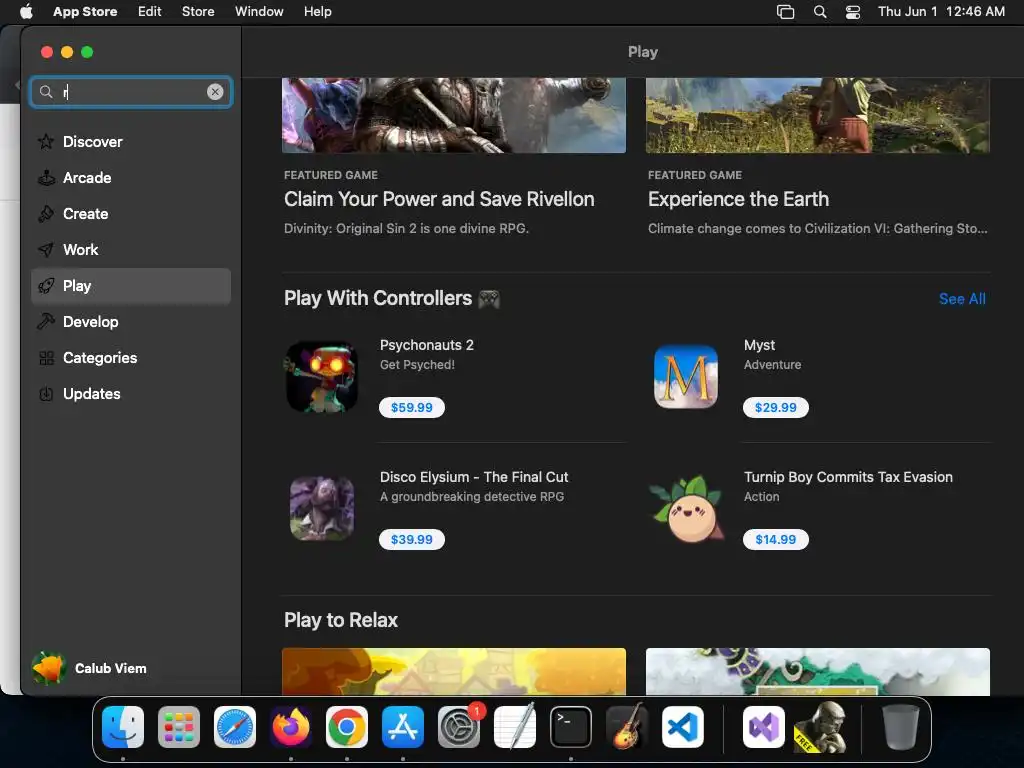Open Terminal from the Dock

[x=571, y=727]
